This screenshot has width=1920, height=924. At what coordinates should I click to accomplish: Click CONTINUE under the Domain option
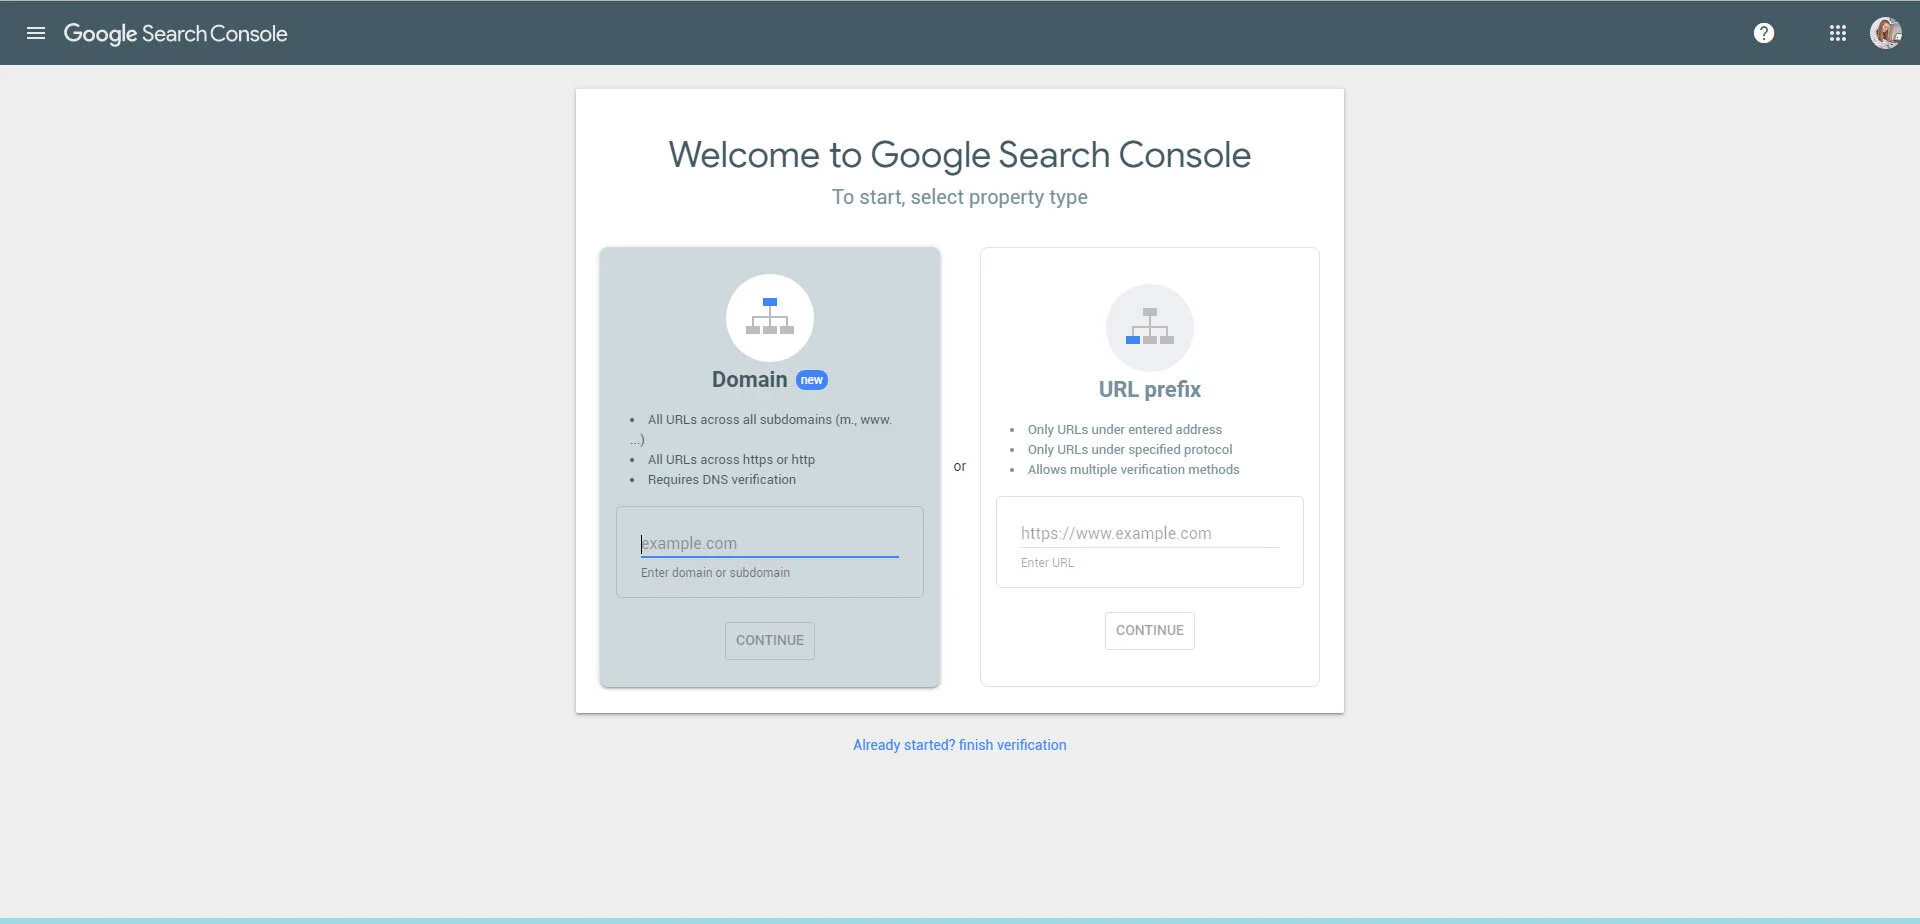[x=769, y=640]
